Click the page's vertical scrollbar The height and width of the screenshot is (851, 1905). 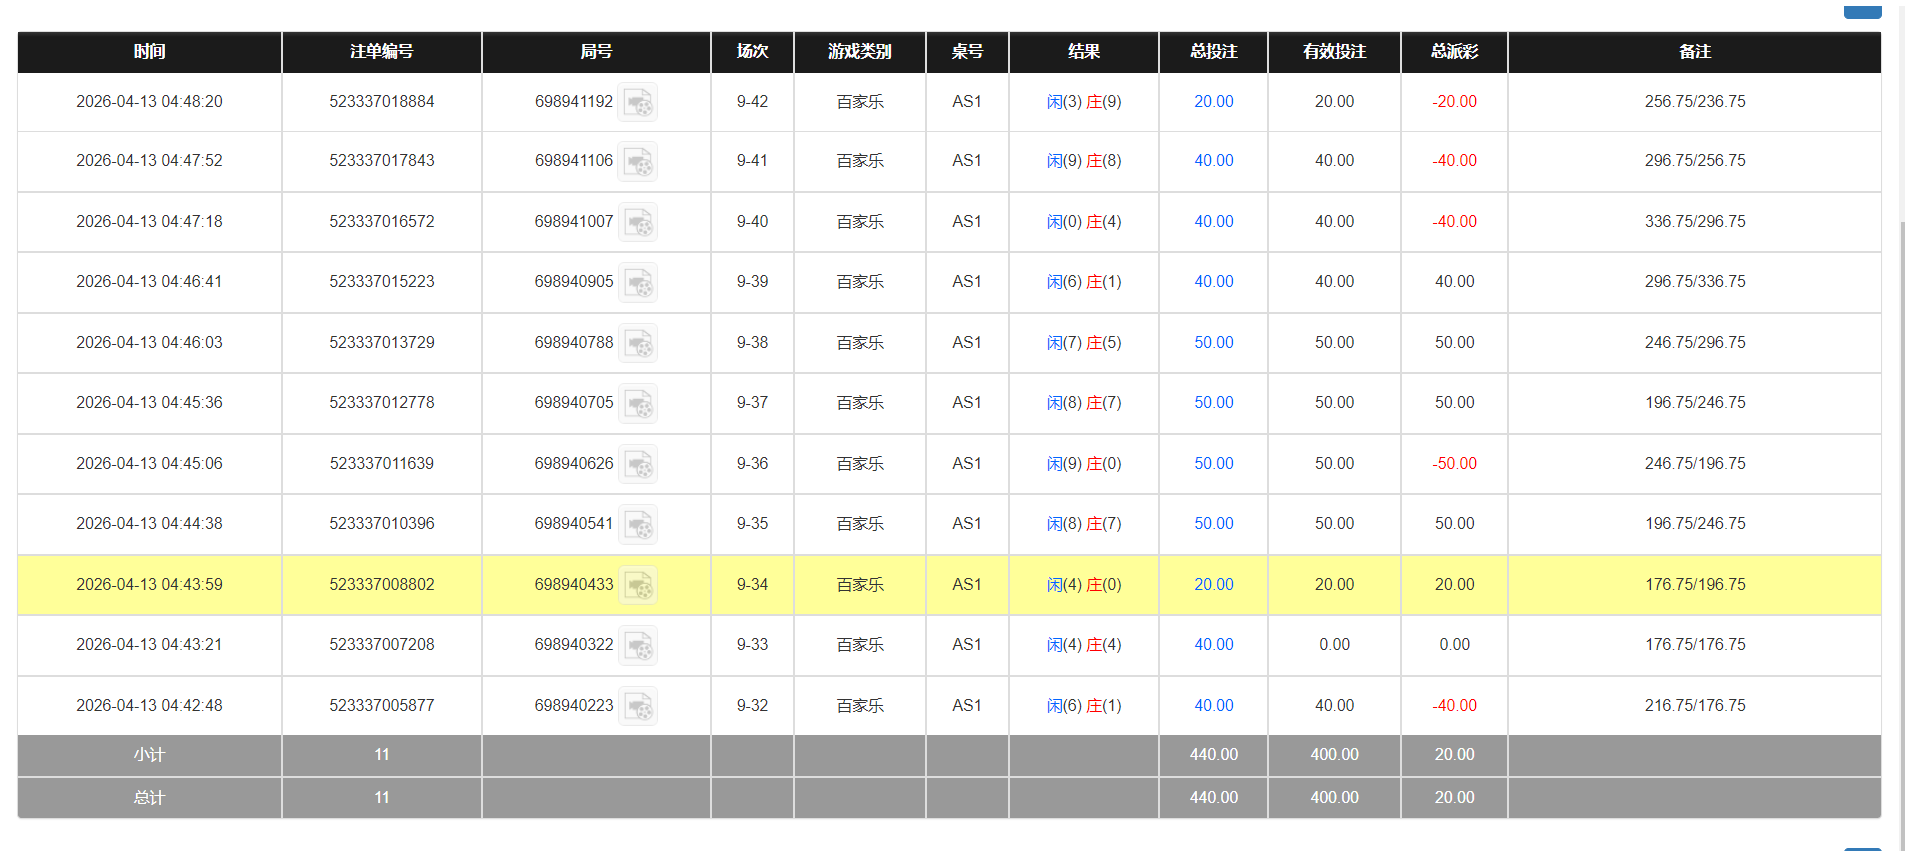pos(1901,400)
